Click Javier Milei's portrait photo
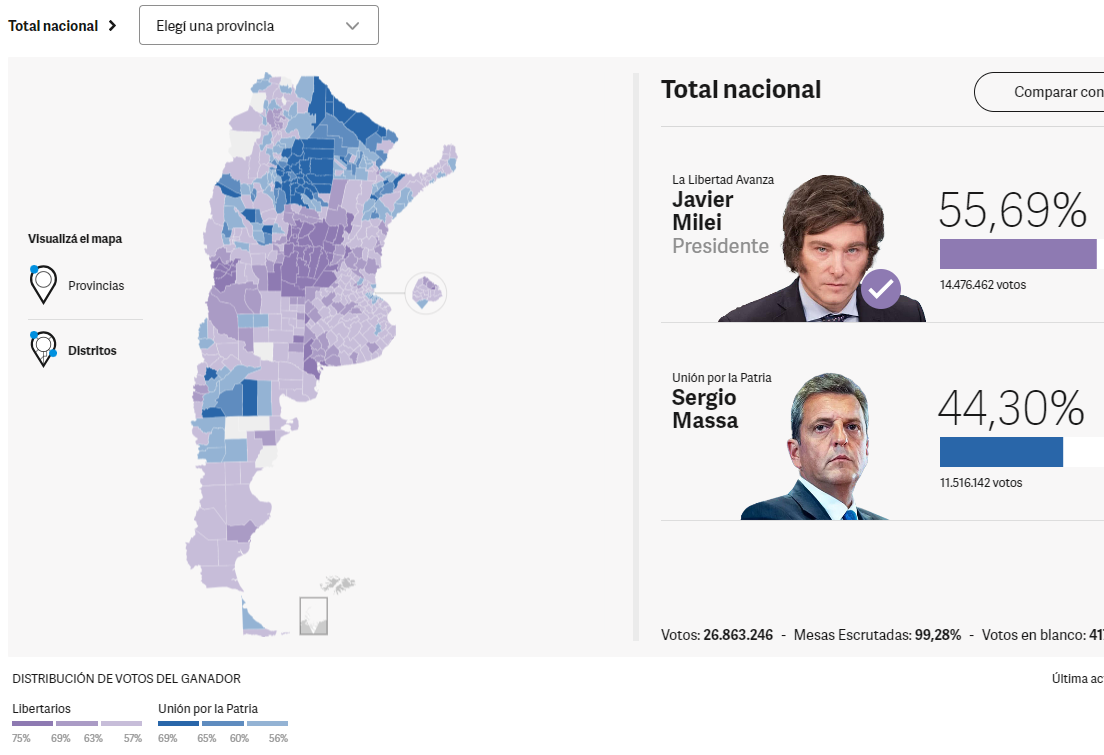This screenshot has width=1104, height=755. [x=823, y=250]
